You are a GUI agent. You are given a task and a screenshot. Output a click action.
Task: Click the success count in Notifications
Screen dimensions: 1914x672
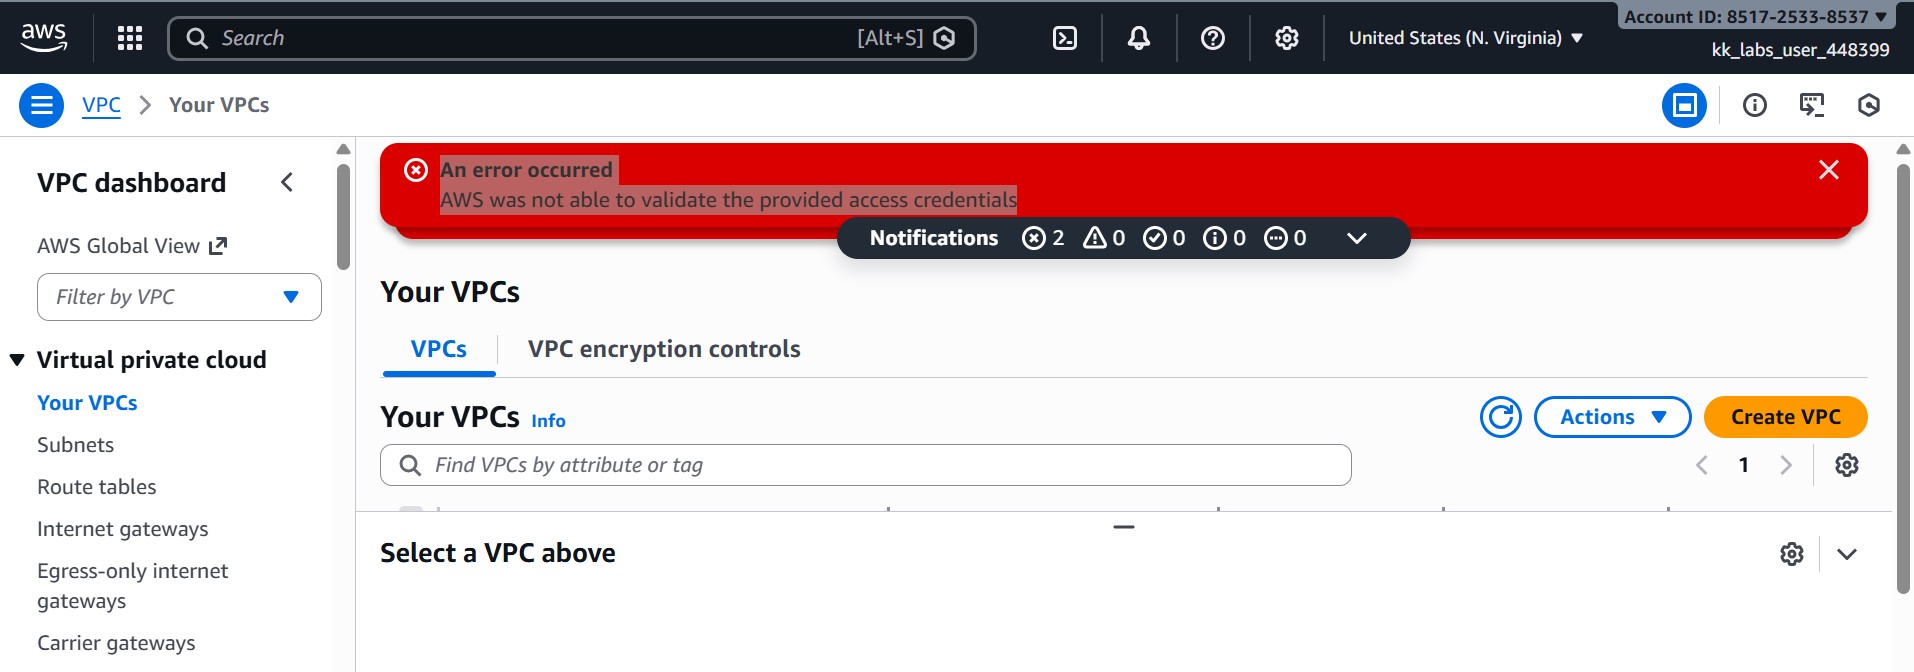[1164, 238]
